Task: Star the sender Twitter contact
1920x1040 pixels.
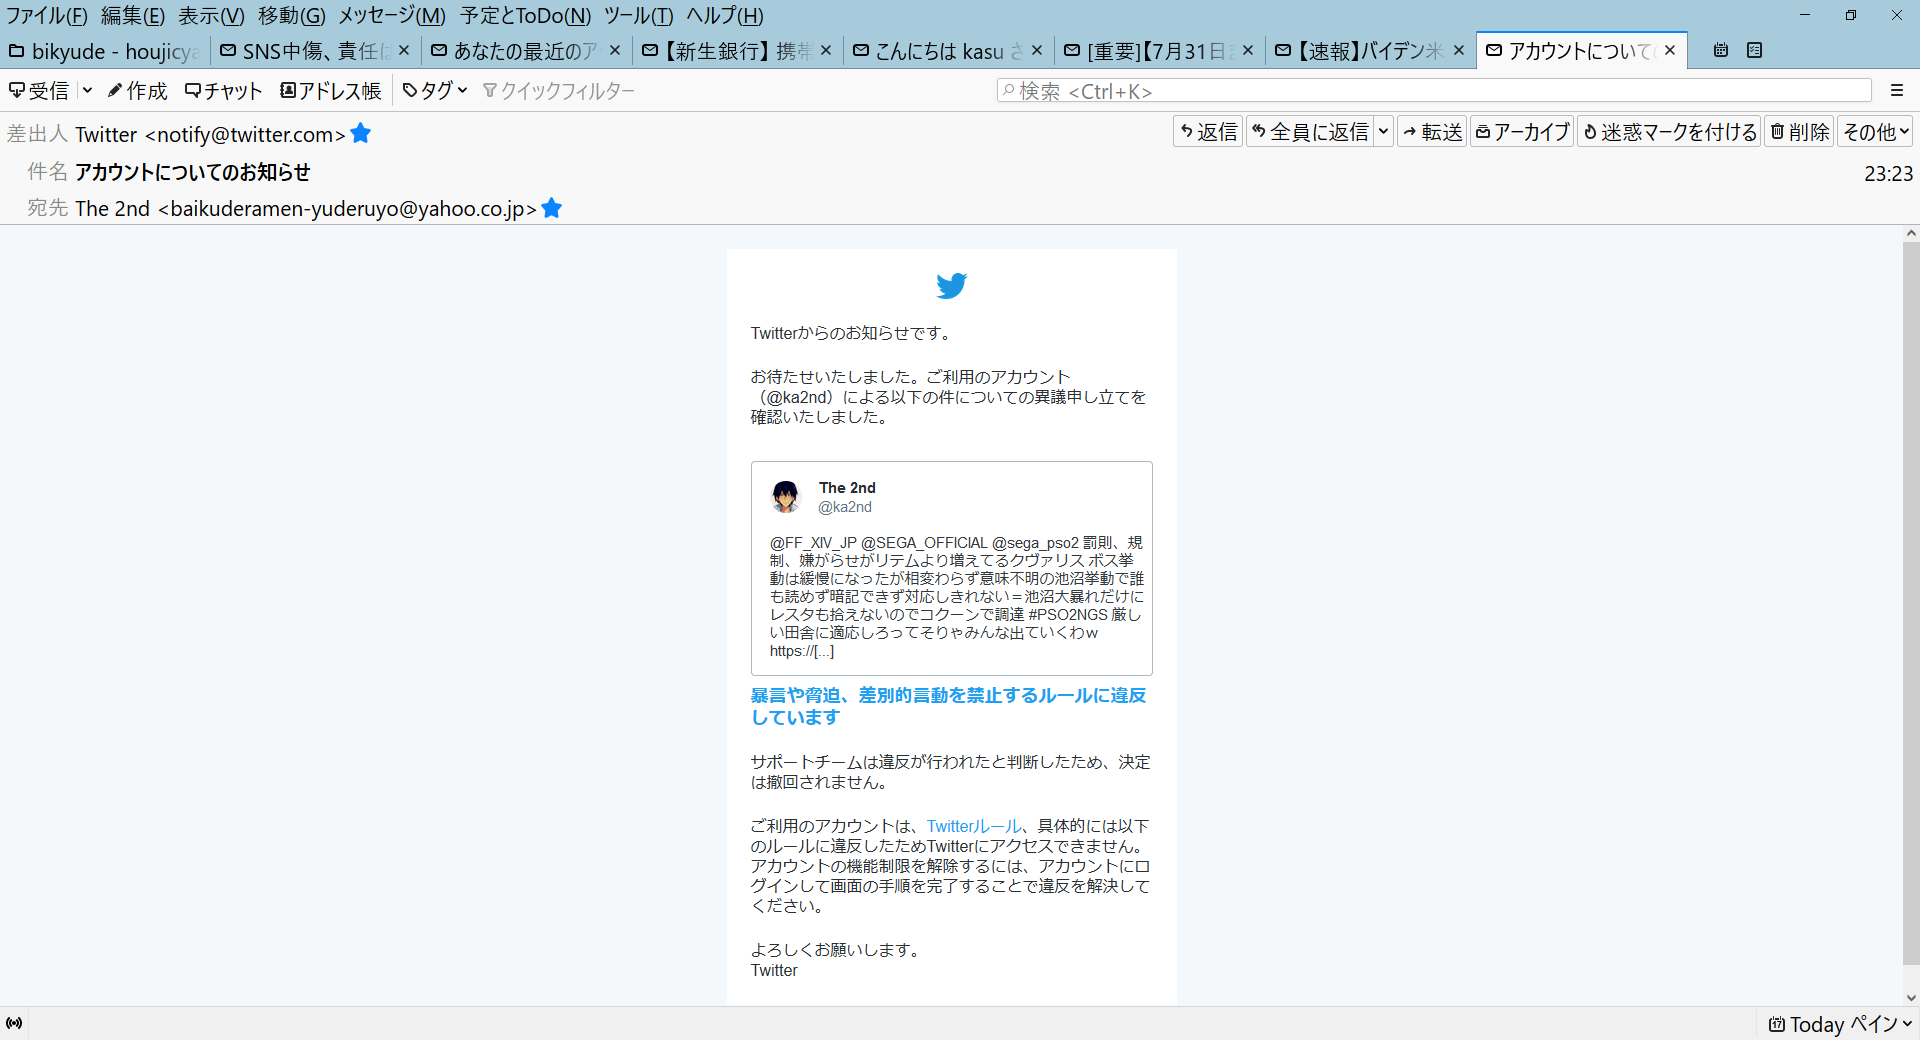Action: click(x=361, y=133)
